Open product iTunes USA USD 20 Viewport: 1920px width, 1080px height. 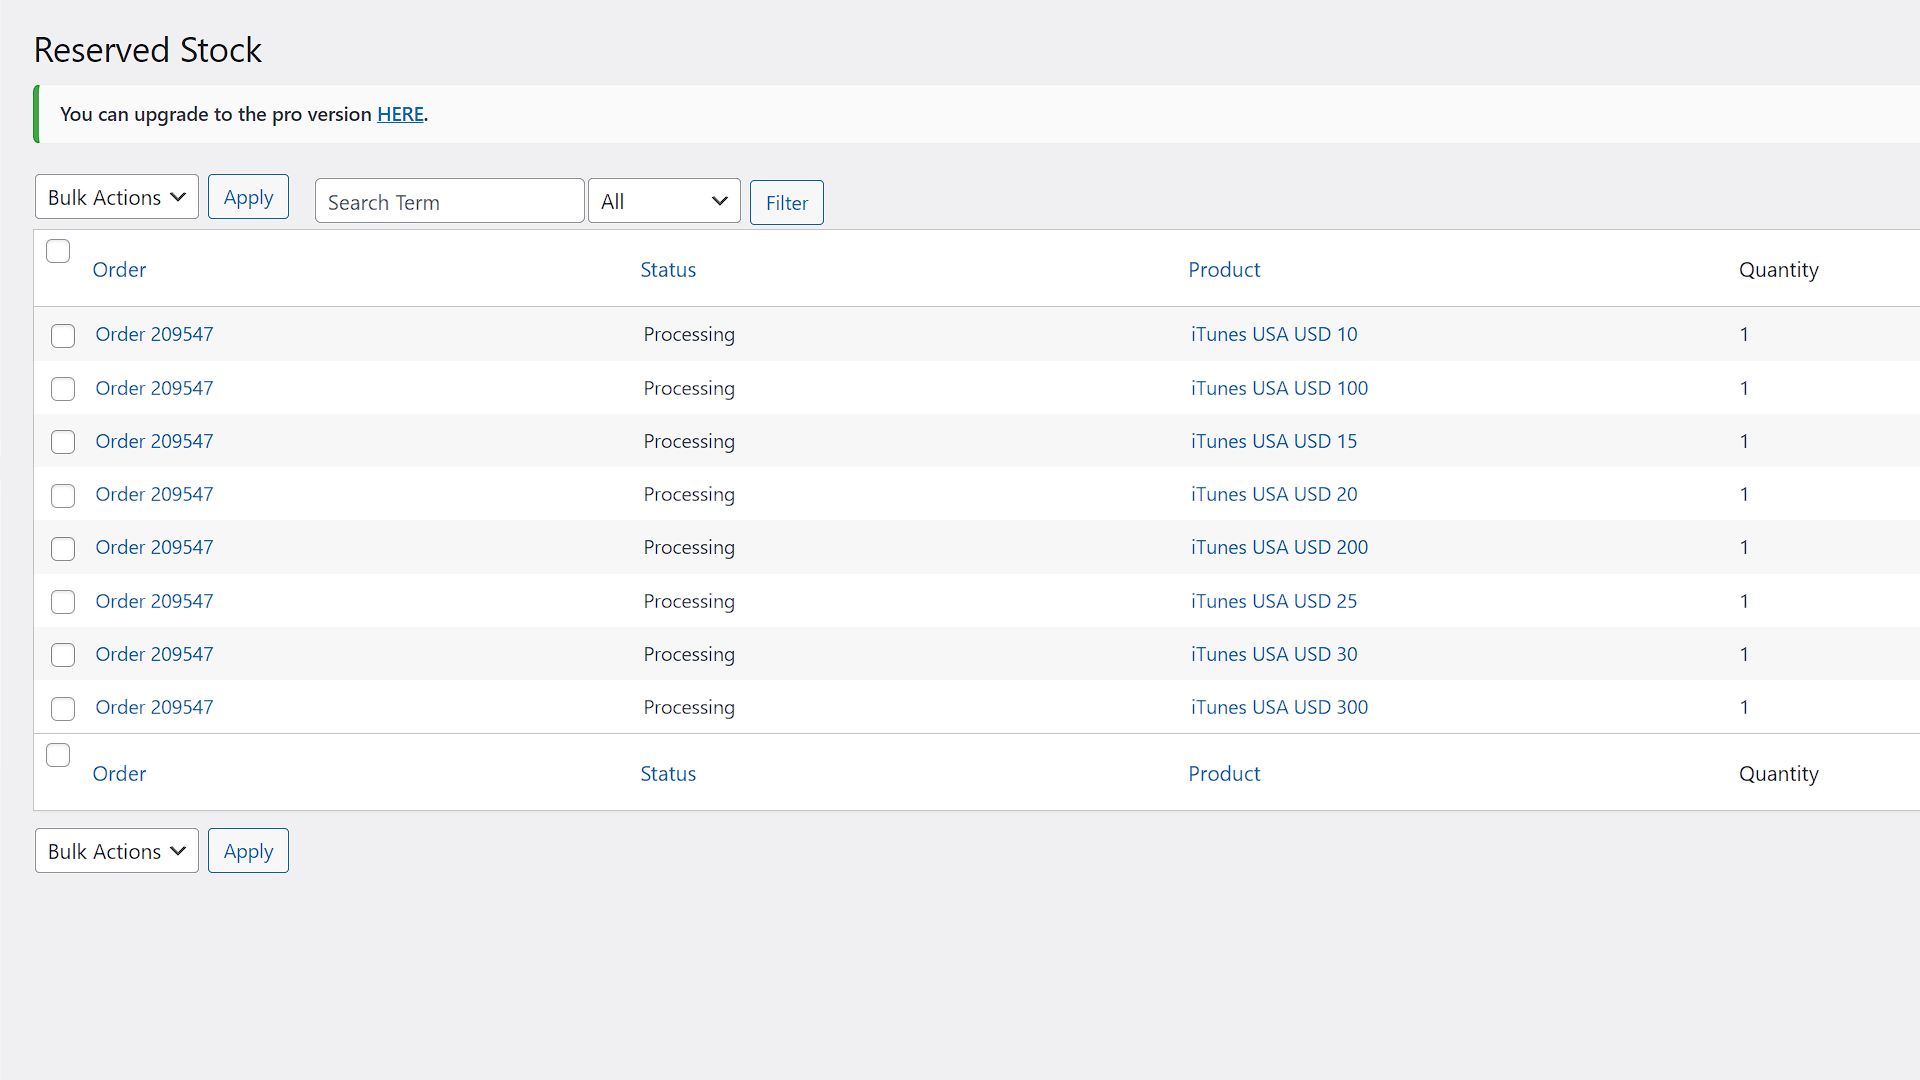tap(1274, 494)
